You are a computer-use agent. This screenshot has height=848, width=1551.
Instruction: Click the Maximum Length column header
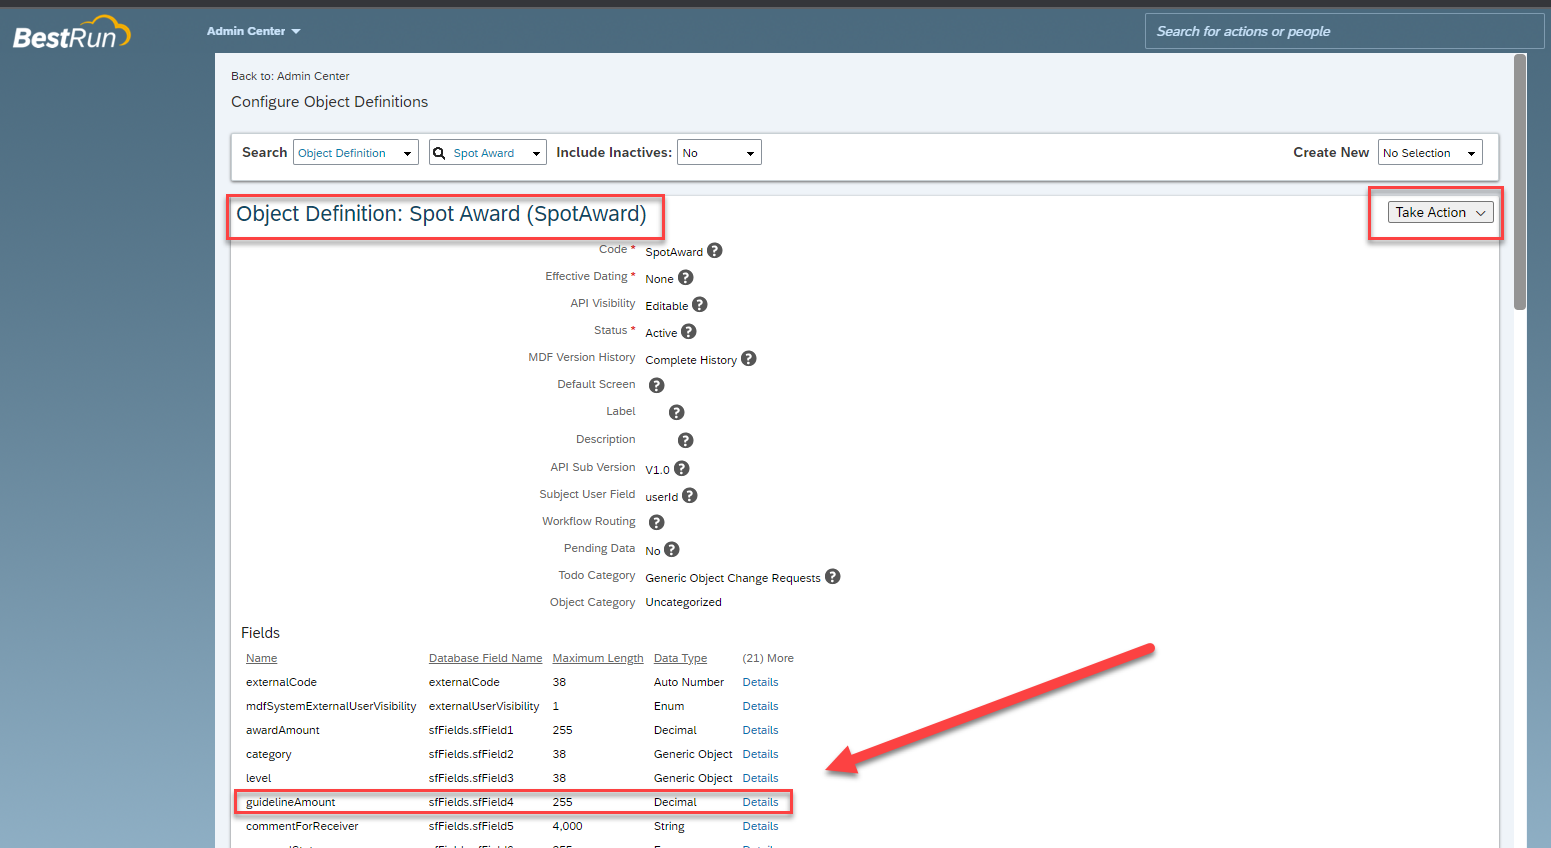coord(598,658)
